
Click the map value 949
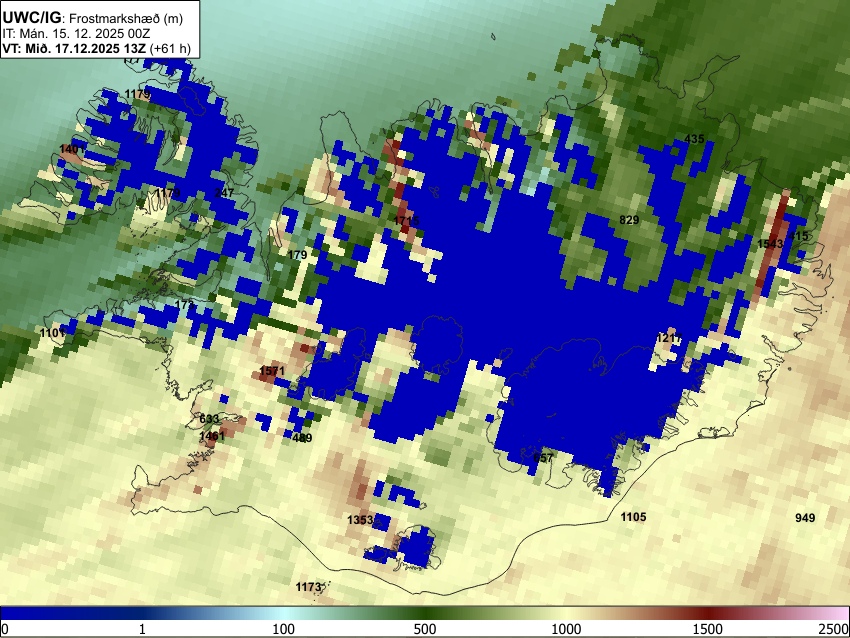point(805,518)
